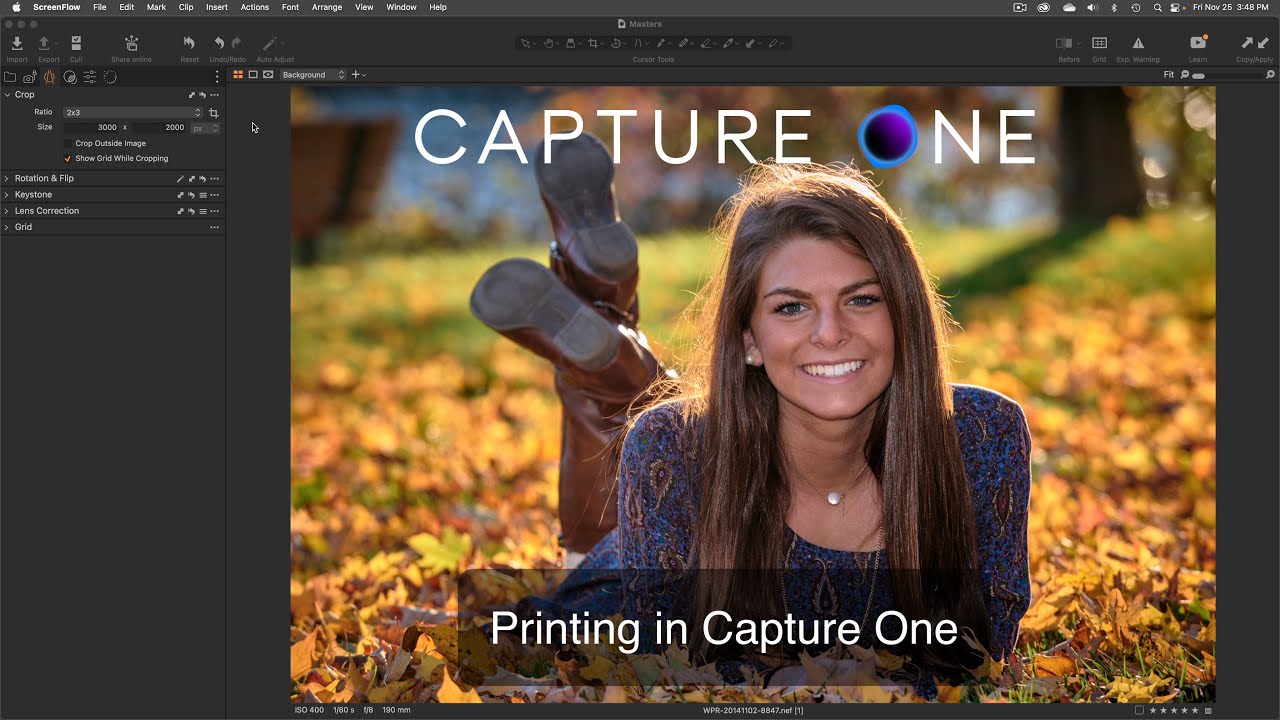
Task: Open the Spotlight search icon in menu bar
Action: tap(1158, 7)
